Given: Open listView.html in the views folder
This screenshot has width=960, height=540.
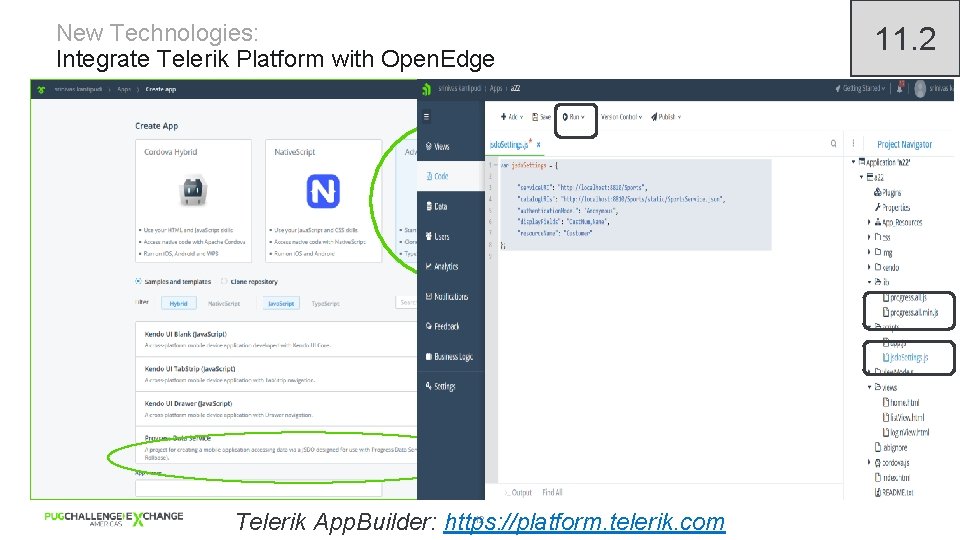Looking at the screenshot, I should pos(904,418).
